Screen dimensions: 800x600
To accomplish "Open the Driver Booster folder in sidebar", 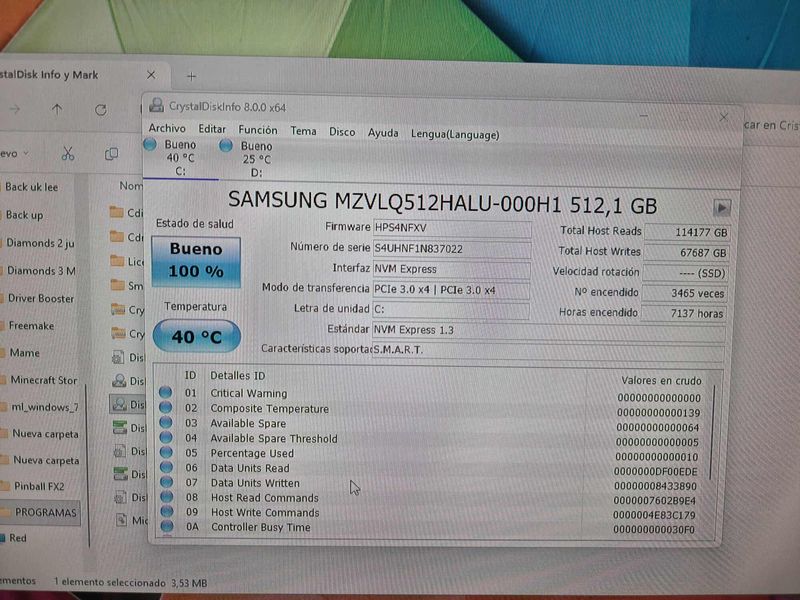I will pyautogui.click(x=41, y=298).
